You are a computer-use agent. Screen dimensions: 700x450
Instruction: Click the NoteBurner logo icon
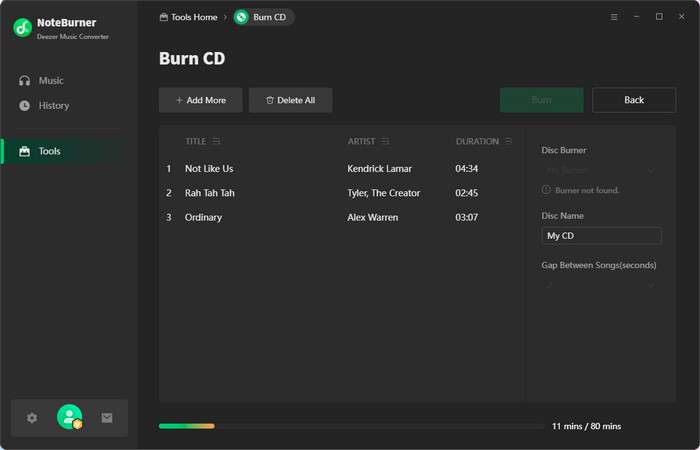click(x=22, y=28)
